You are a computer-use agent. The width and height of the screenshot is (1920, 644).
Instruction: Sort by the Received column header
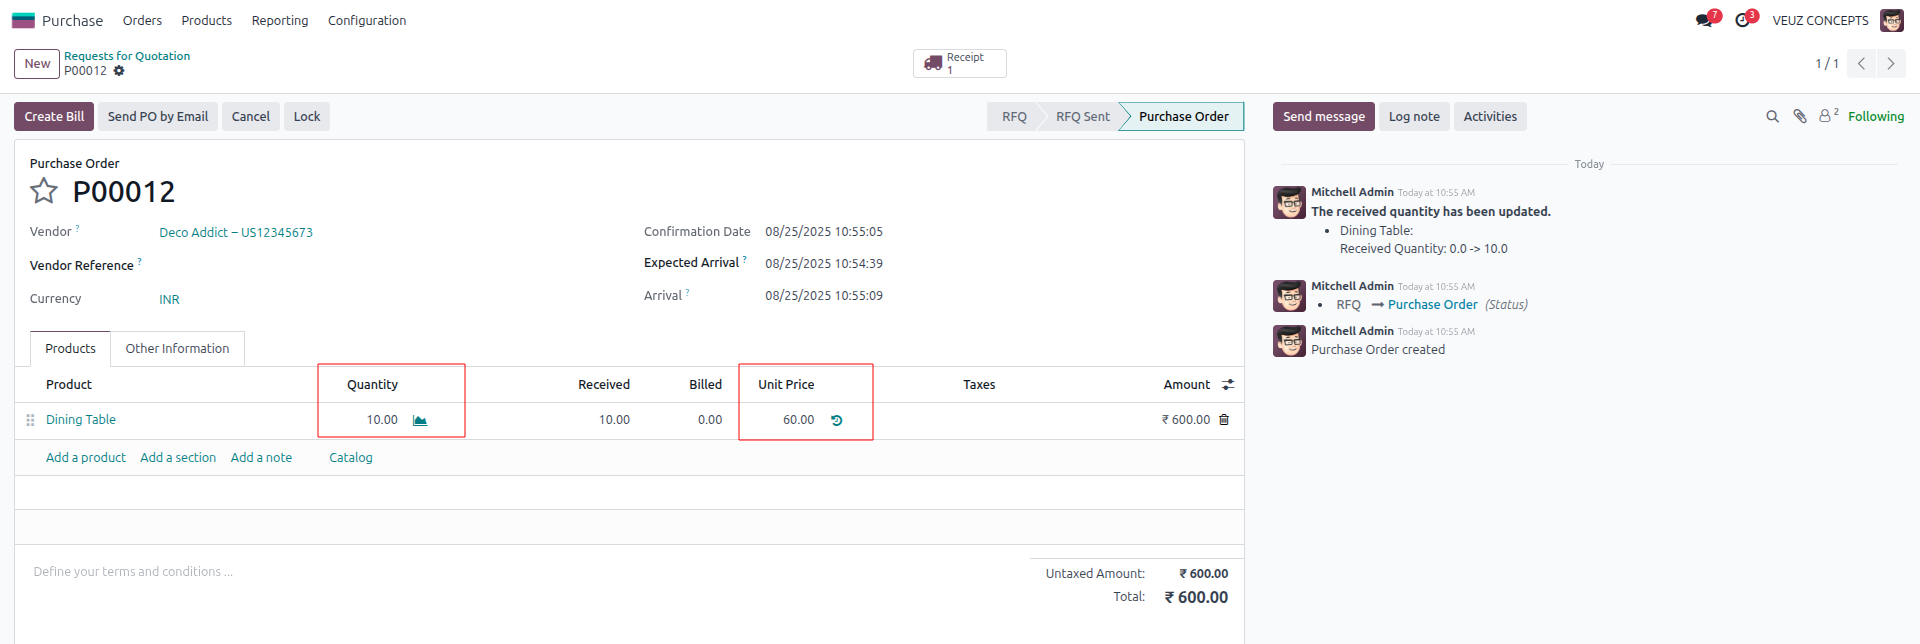click(604, 385)
